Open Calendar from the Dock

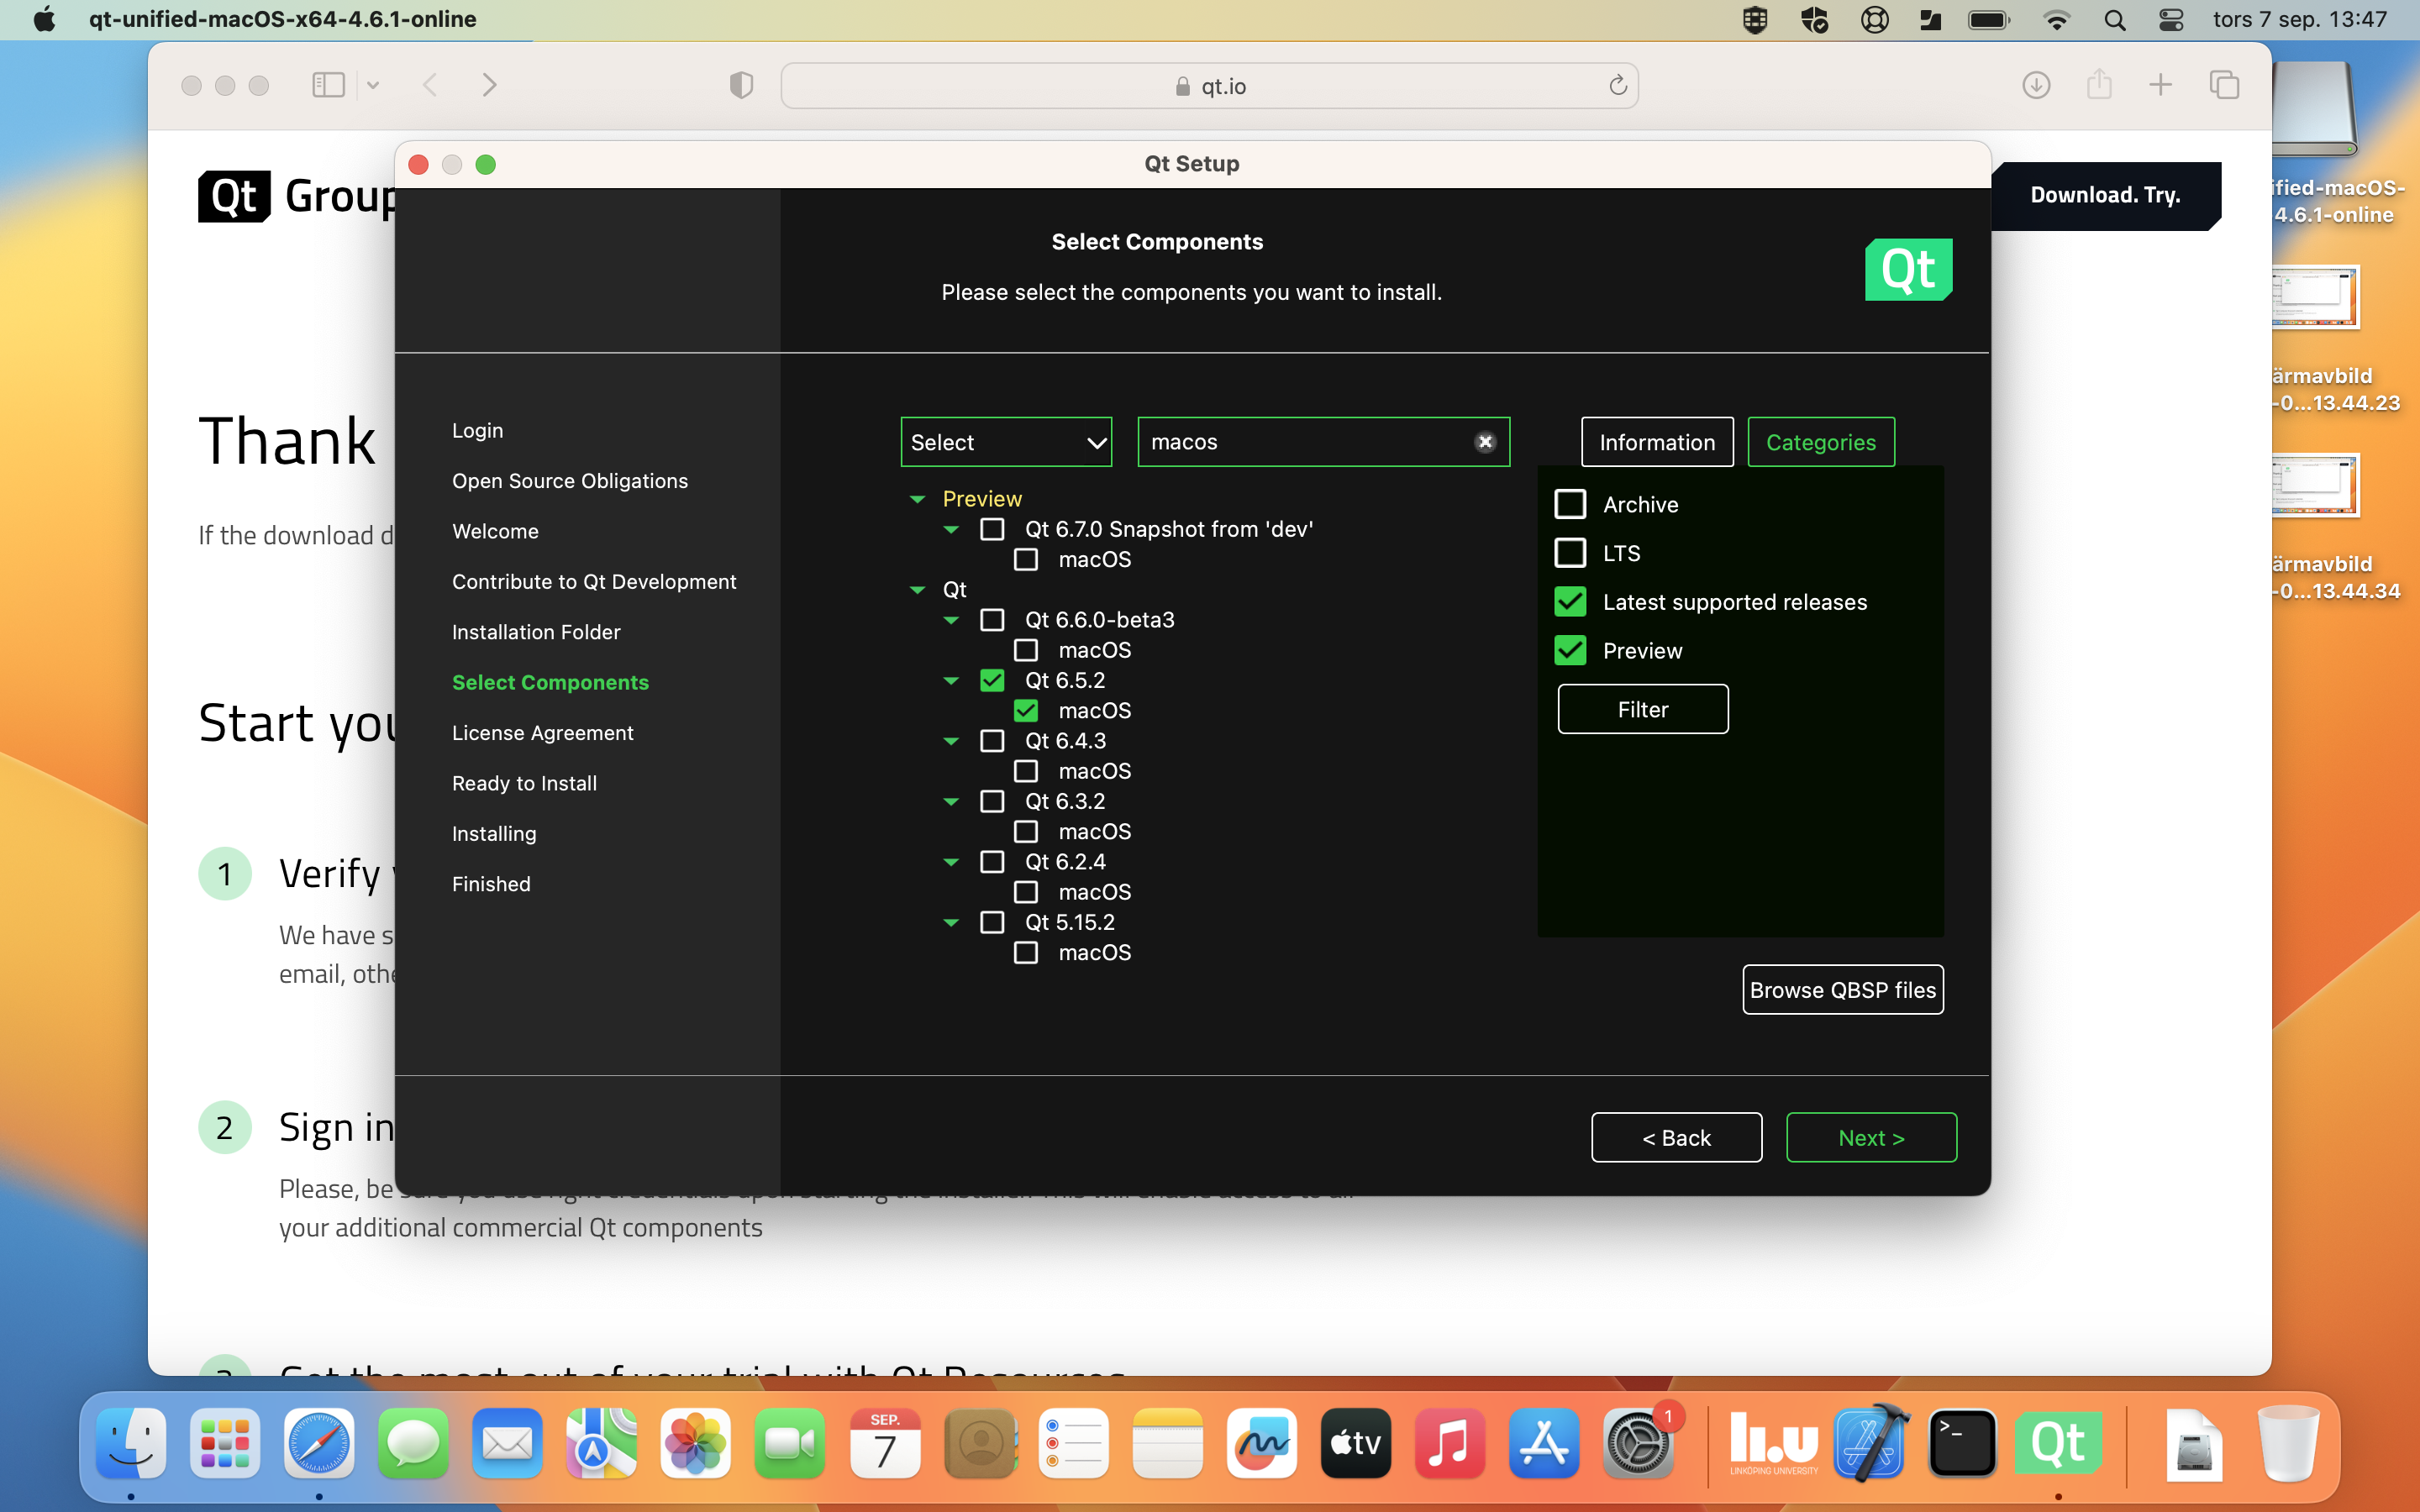click(x=885, y=1442)
